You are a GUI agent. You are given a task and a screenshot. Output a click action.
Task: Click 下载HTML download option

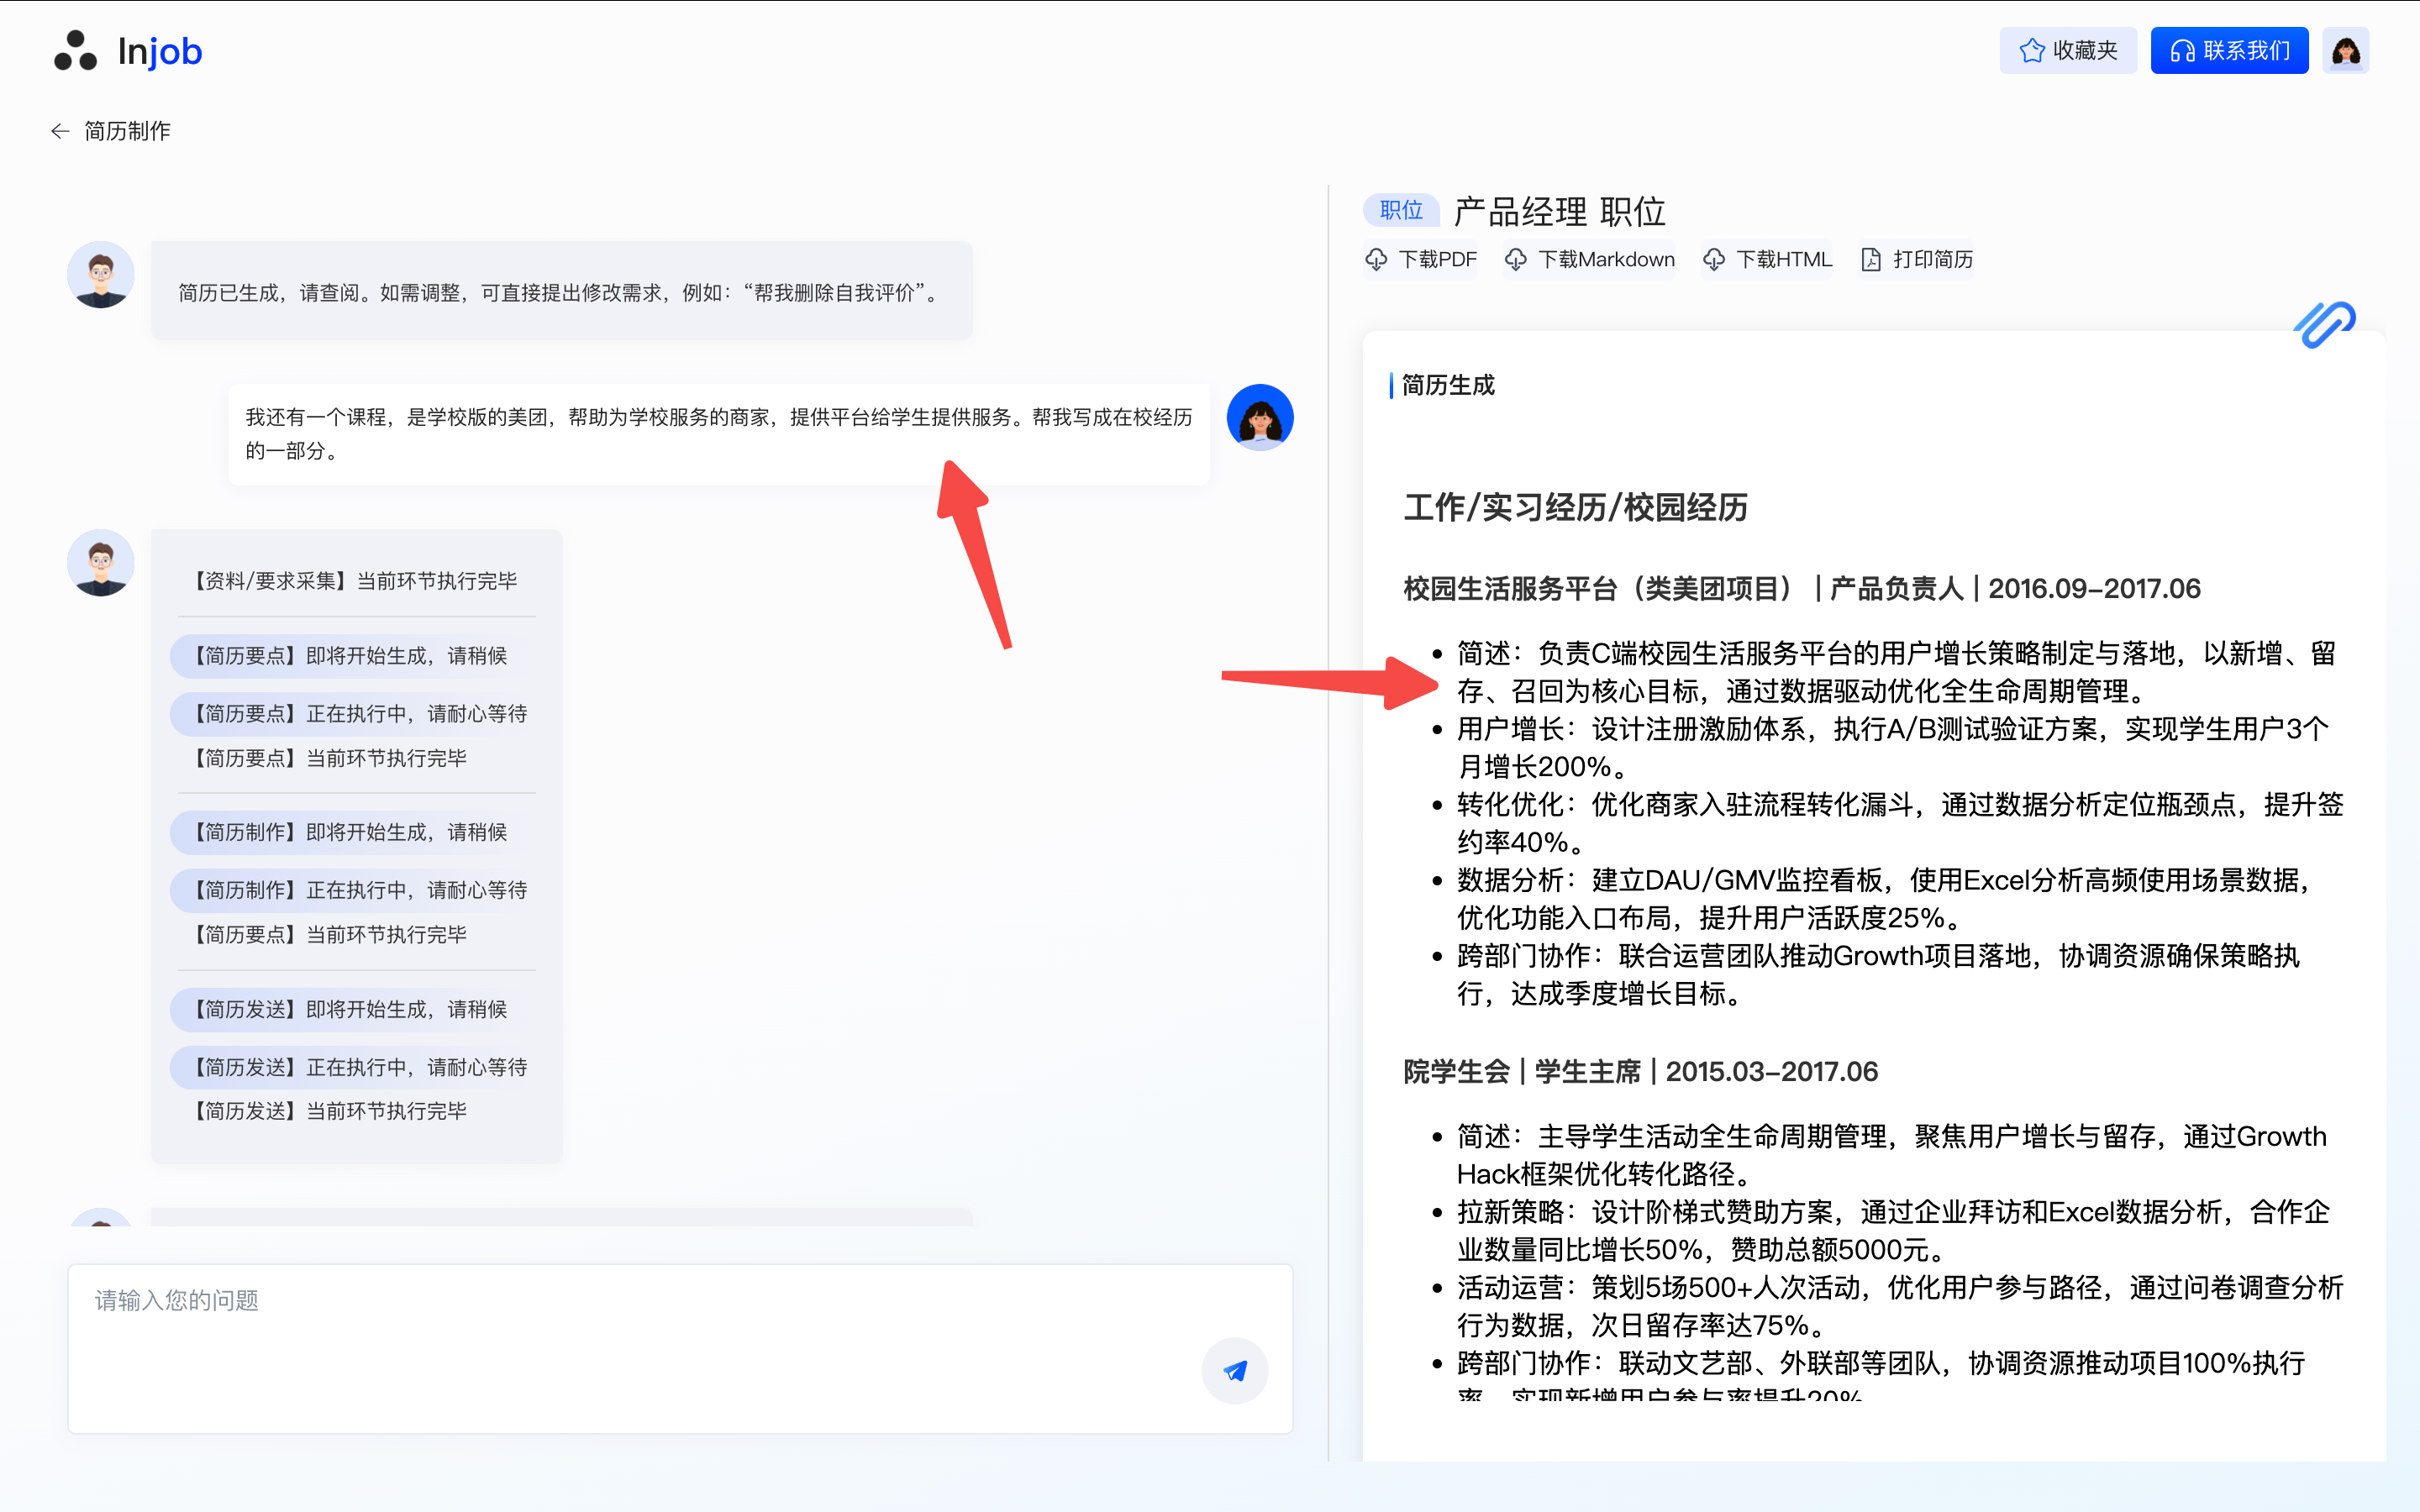pos(1768,260)
